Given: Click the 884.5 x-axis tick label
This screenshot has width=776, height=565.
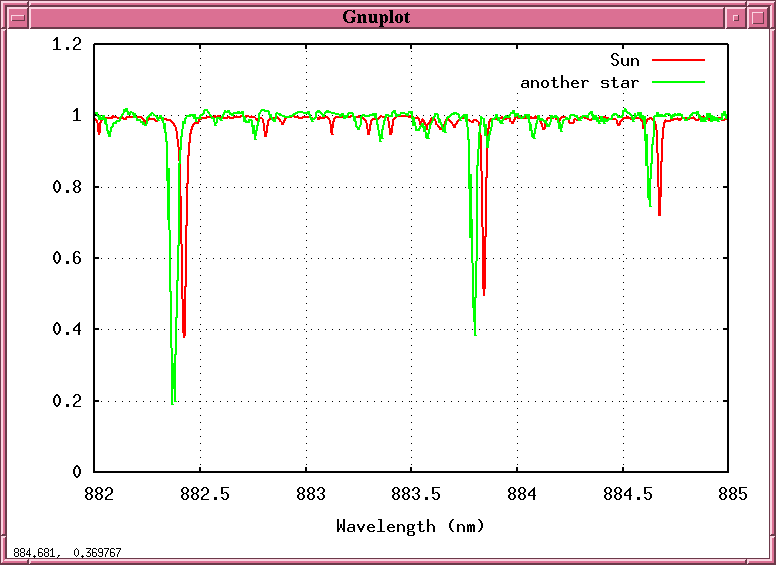Looking at the screenshot, I should coord(622,493).
